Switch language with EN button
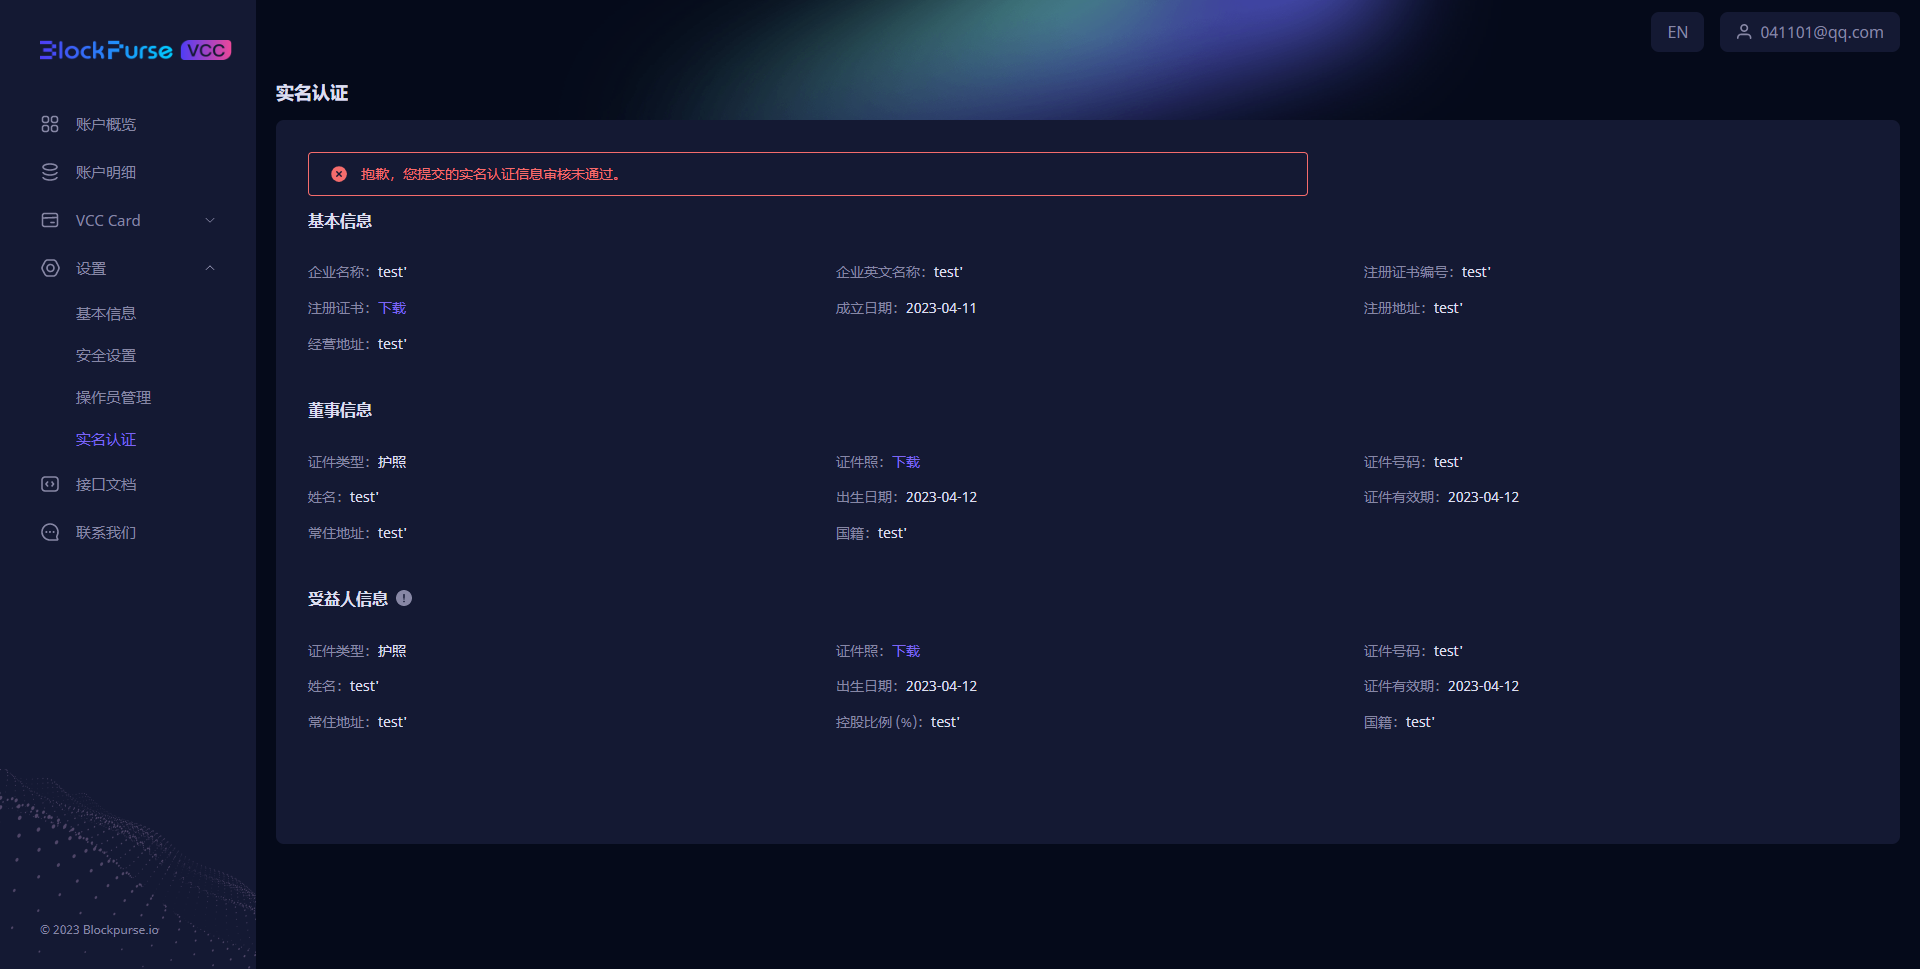This screenshot has height=969, width=1920. coord(1677,32)
